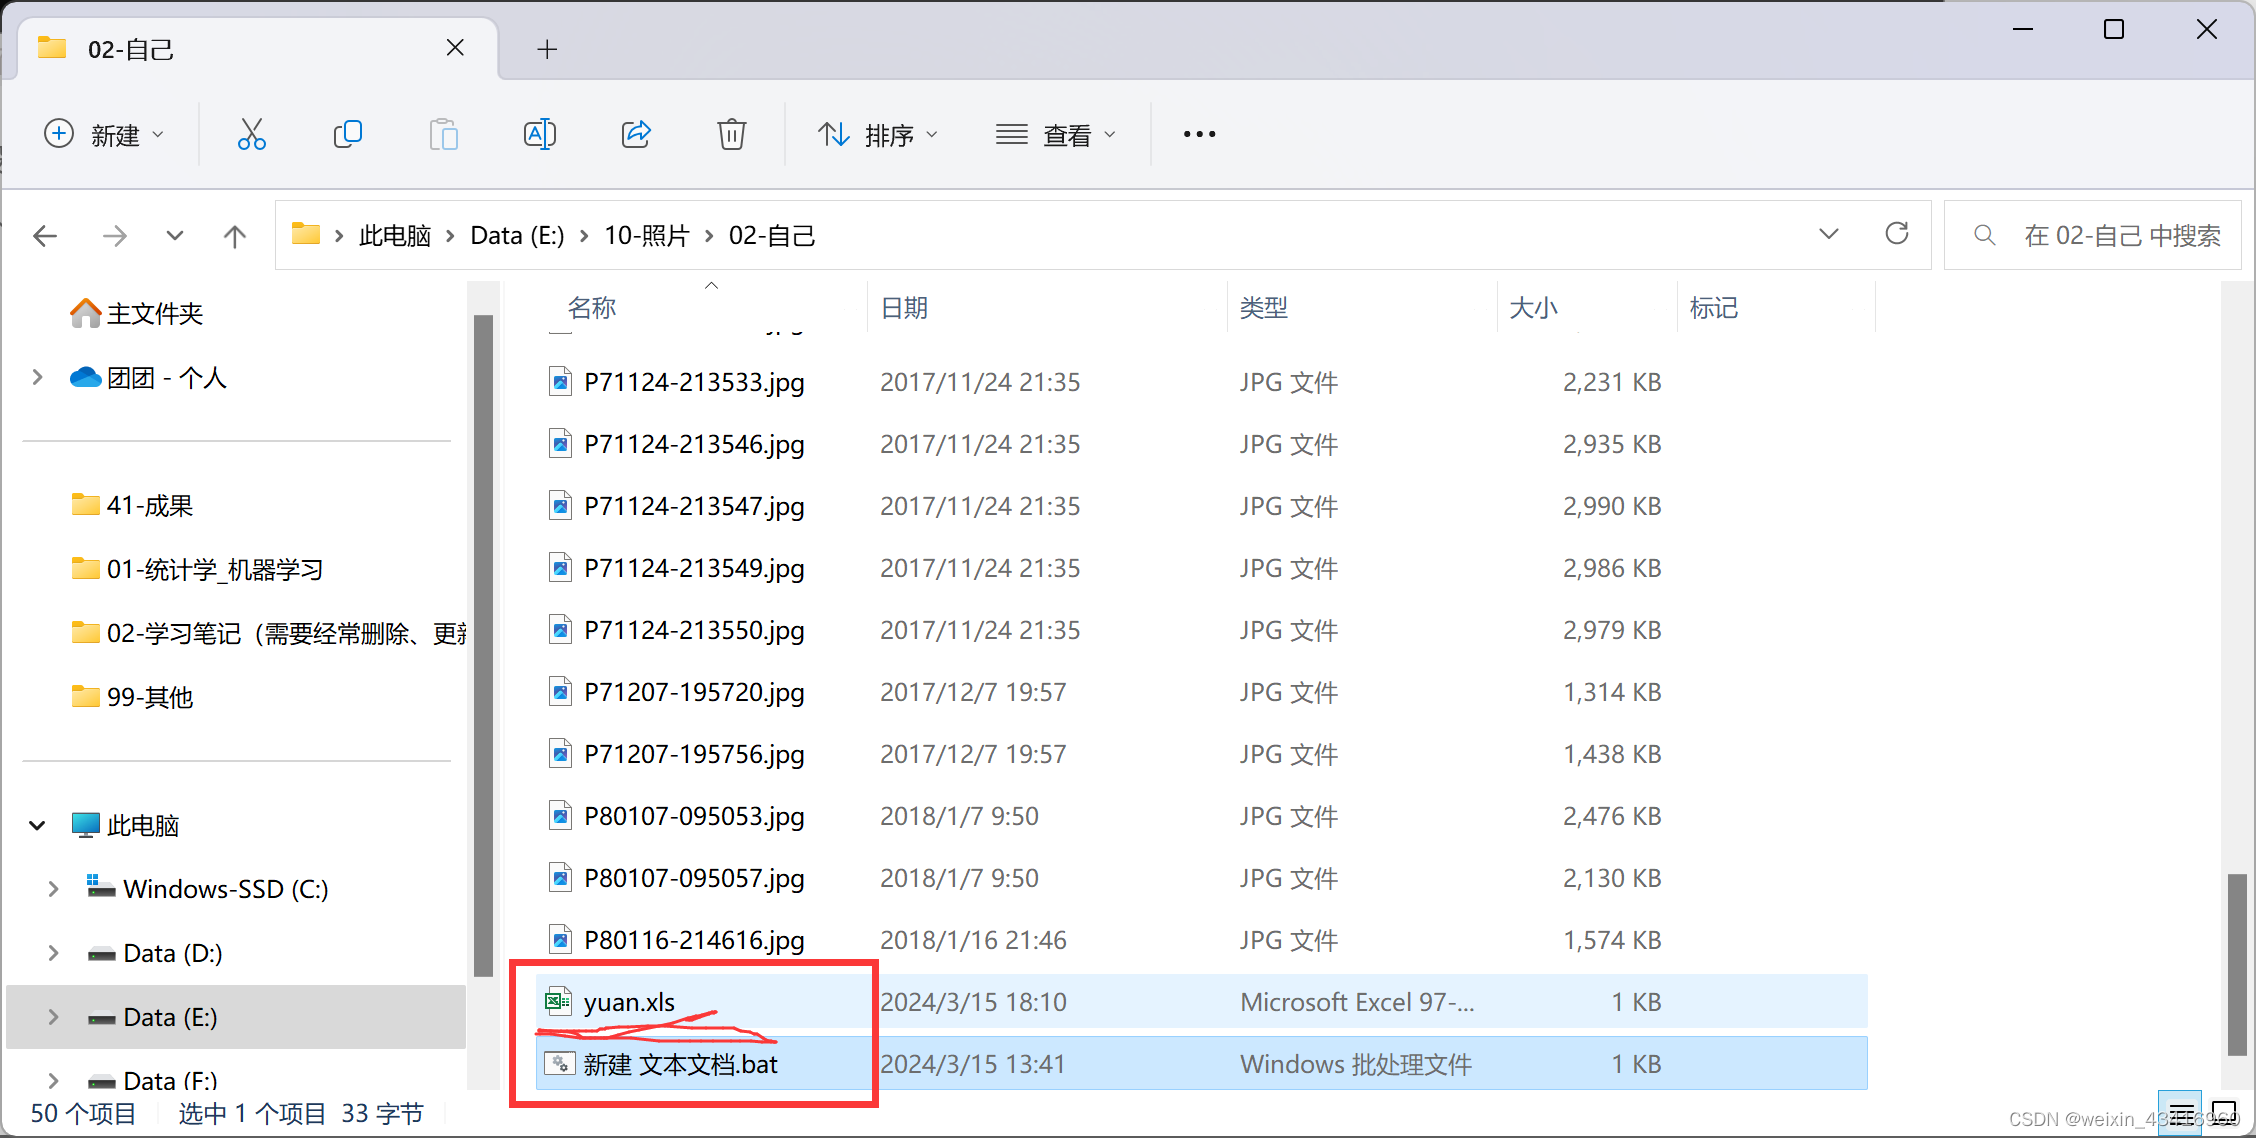Switch to details view in status bar

click(2181, 1113)
